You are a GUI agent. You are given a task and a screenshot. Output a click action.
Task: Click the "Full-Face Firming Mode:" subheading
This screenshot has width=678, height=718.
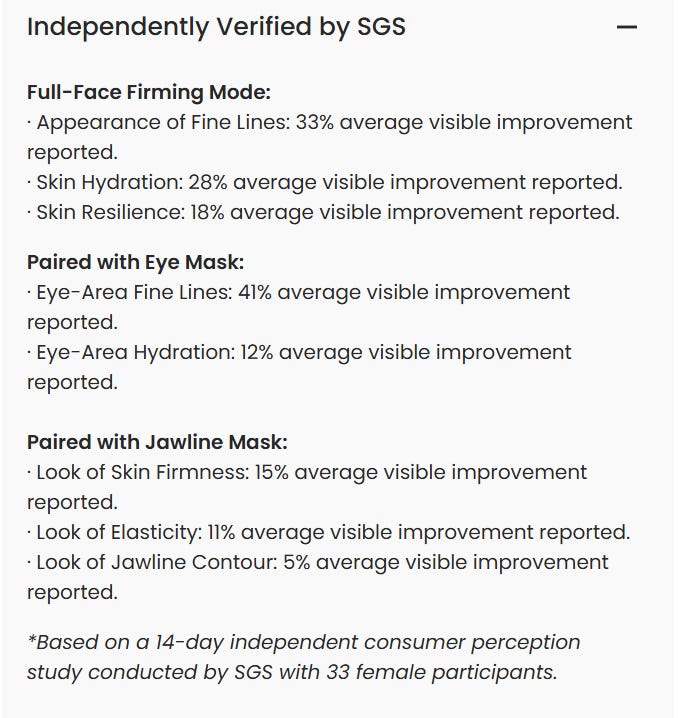pyautogui.click(x=149, y=93)
